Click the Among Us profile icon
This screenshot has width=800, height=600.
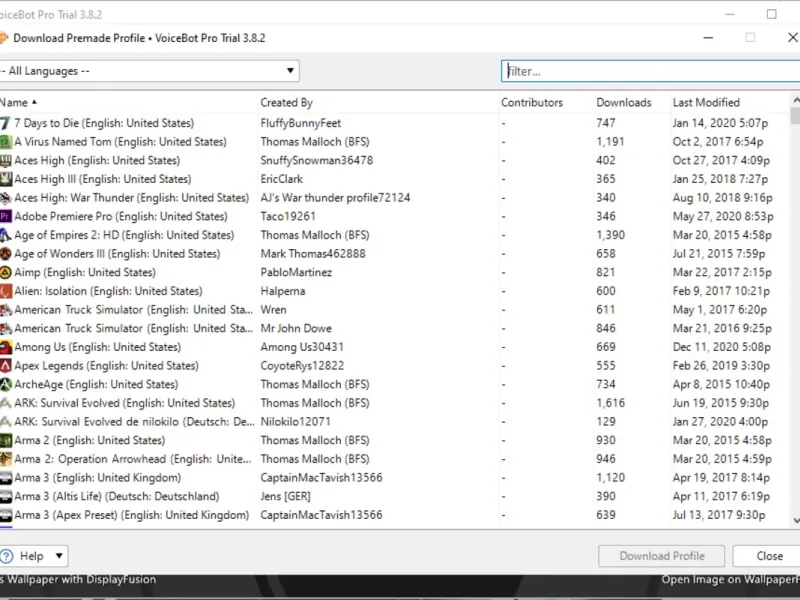tap(5, 347)
